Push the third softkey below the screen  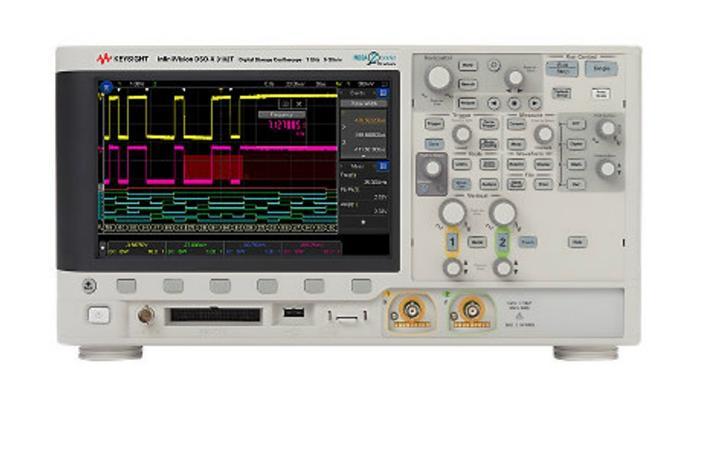coord(220,286)
